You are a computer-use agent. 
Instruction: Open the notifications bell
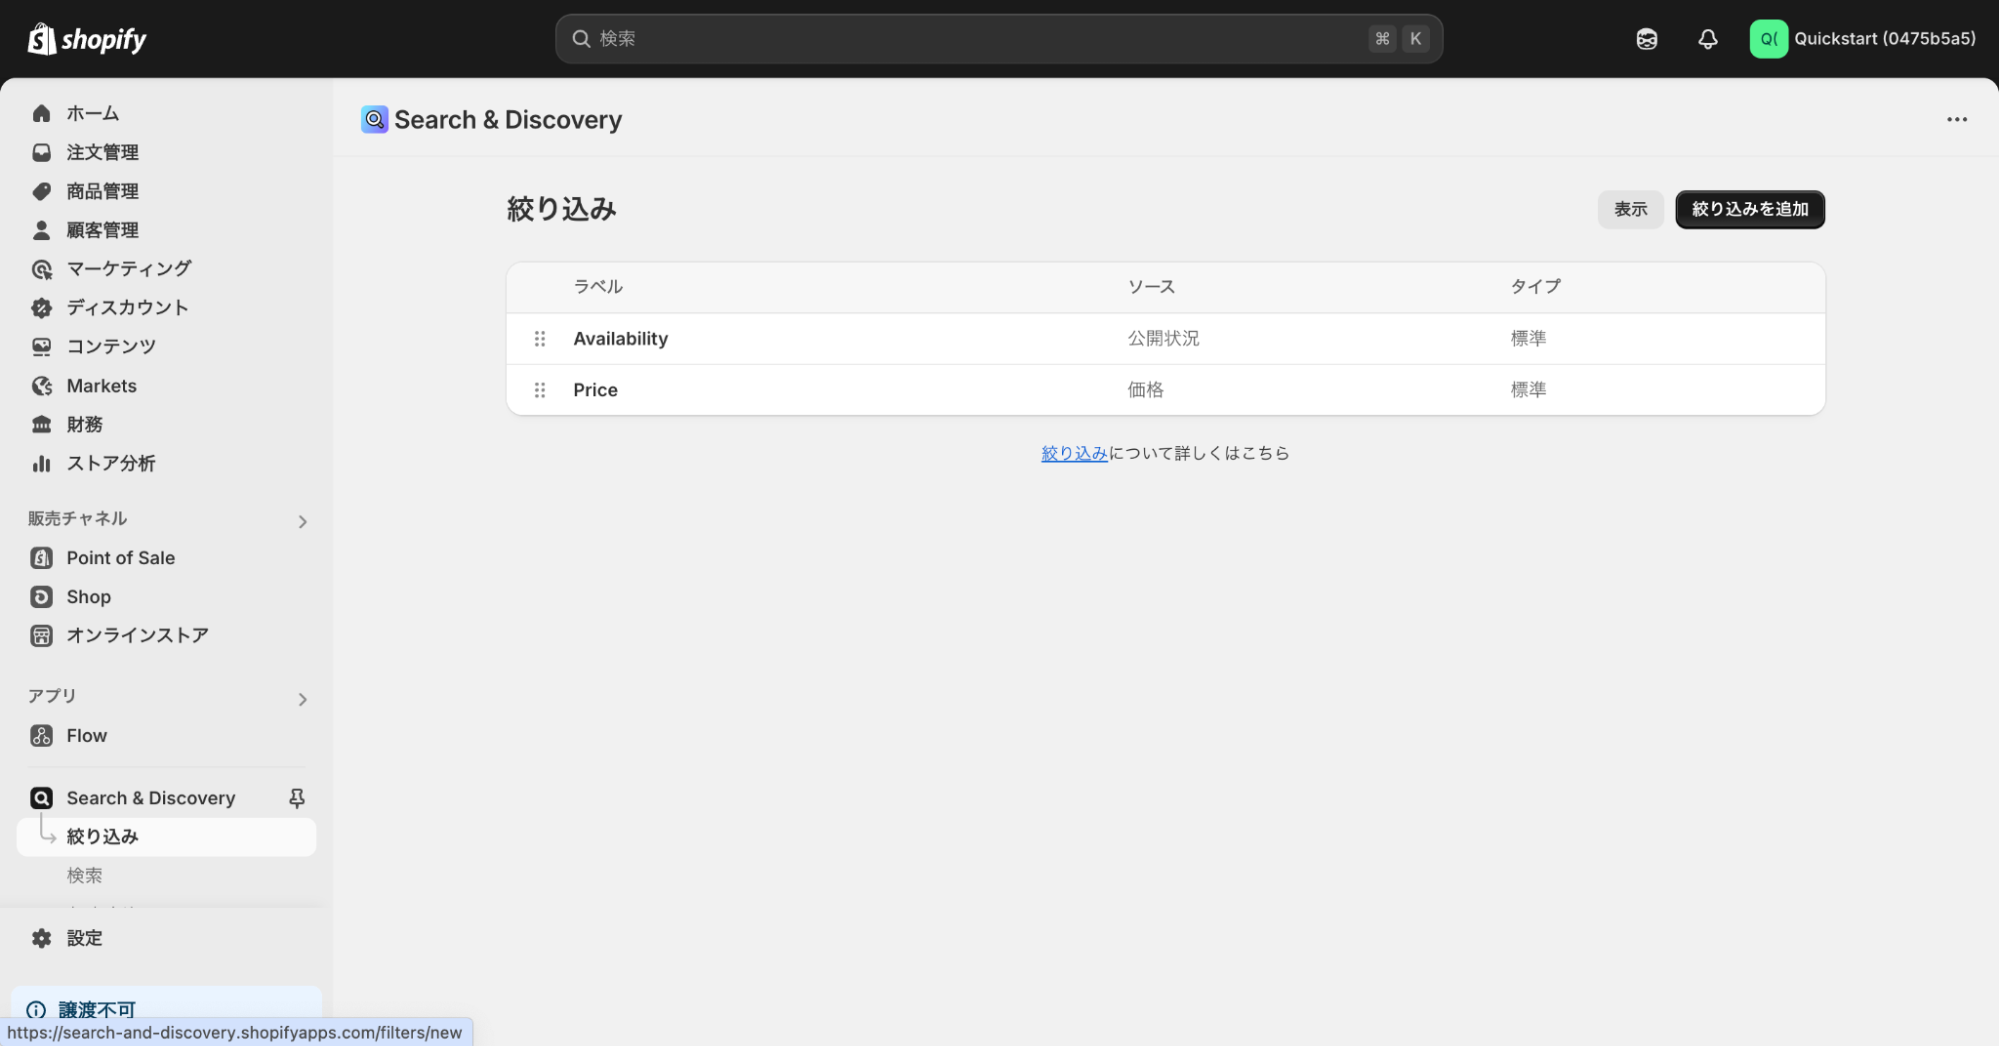point(1708,38)
